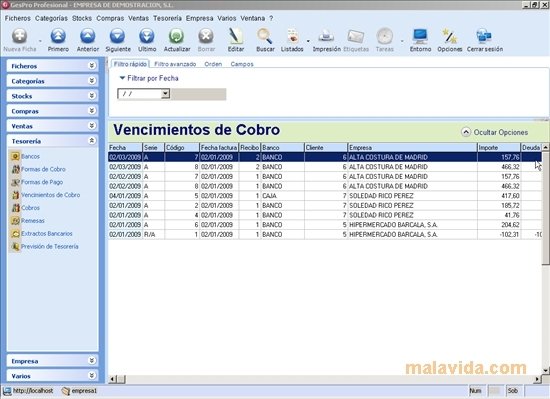The image size is (550, 399).
Task: Open the Ventana menu
Action: 253,18
